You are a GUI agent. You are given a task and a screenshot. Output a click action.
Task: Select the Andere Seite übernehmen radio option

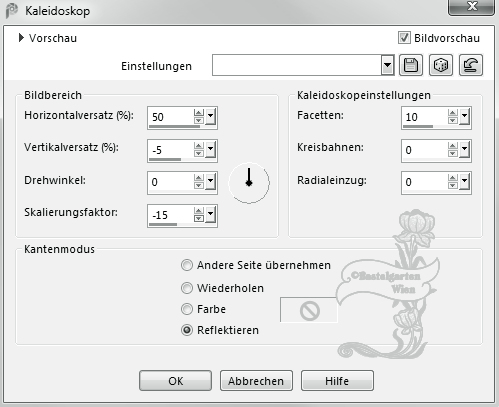[x=187, y=265]
